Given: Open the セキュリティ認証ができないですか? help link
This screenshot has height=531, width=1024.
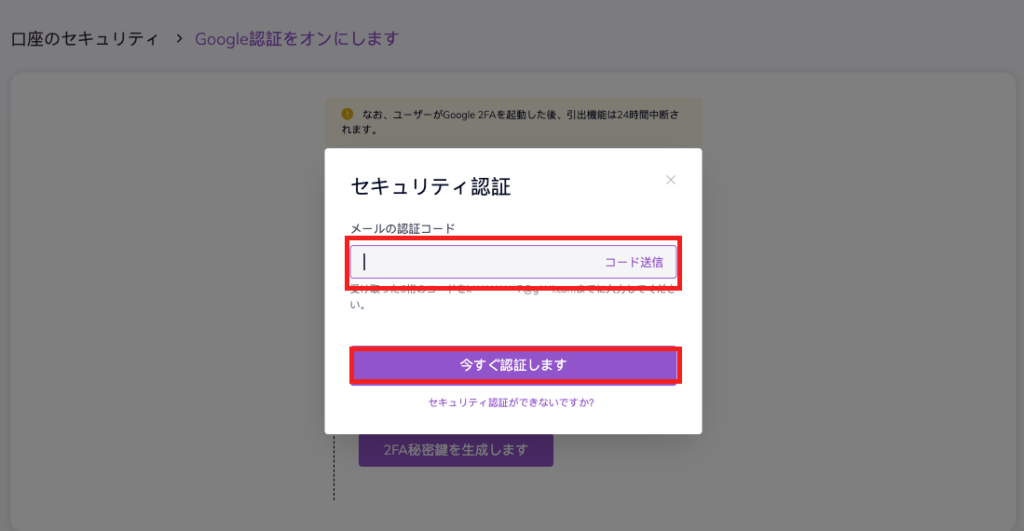Looking at the screenshot, I should (511, 402).
